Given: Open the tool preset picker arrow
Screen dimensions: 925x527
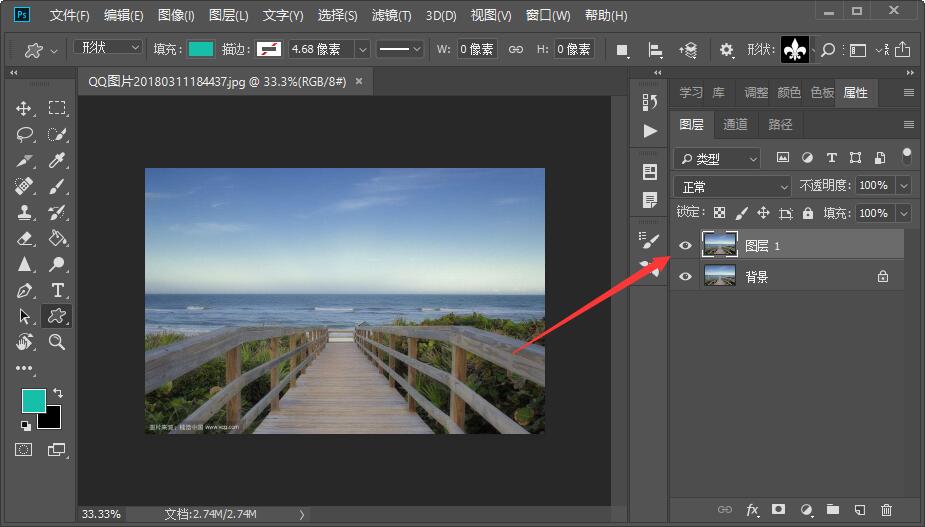Looking at the screenshot, I should [x=54, y=51].
